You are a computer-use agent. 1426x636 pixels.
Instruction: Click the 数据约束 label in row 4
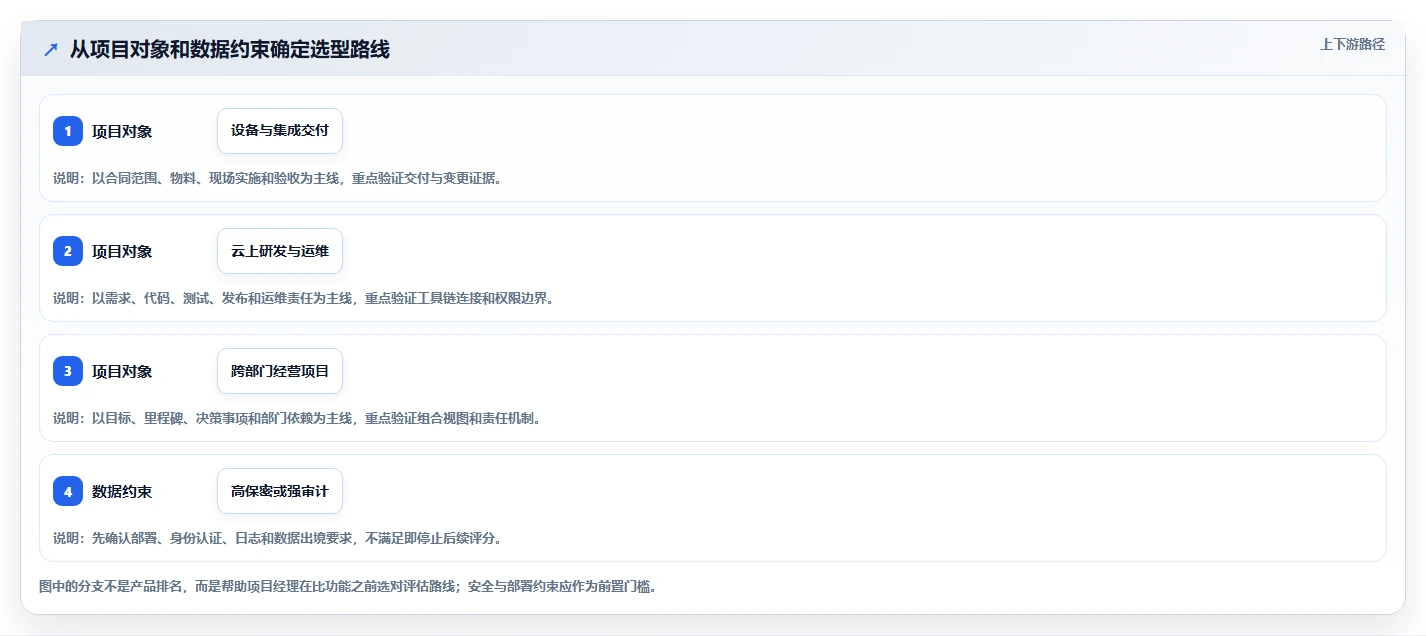[x=122, y=491]
